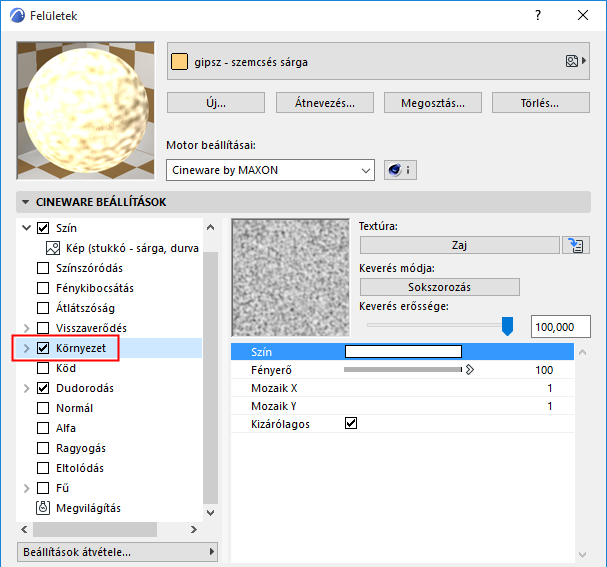
Task: Click the Archicad logo icon in the title bar
Action: point(17,15)
